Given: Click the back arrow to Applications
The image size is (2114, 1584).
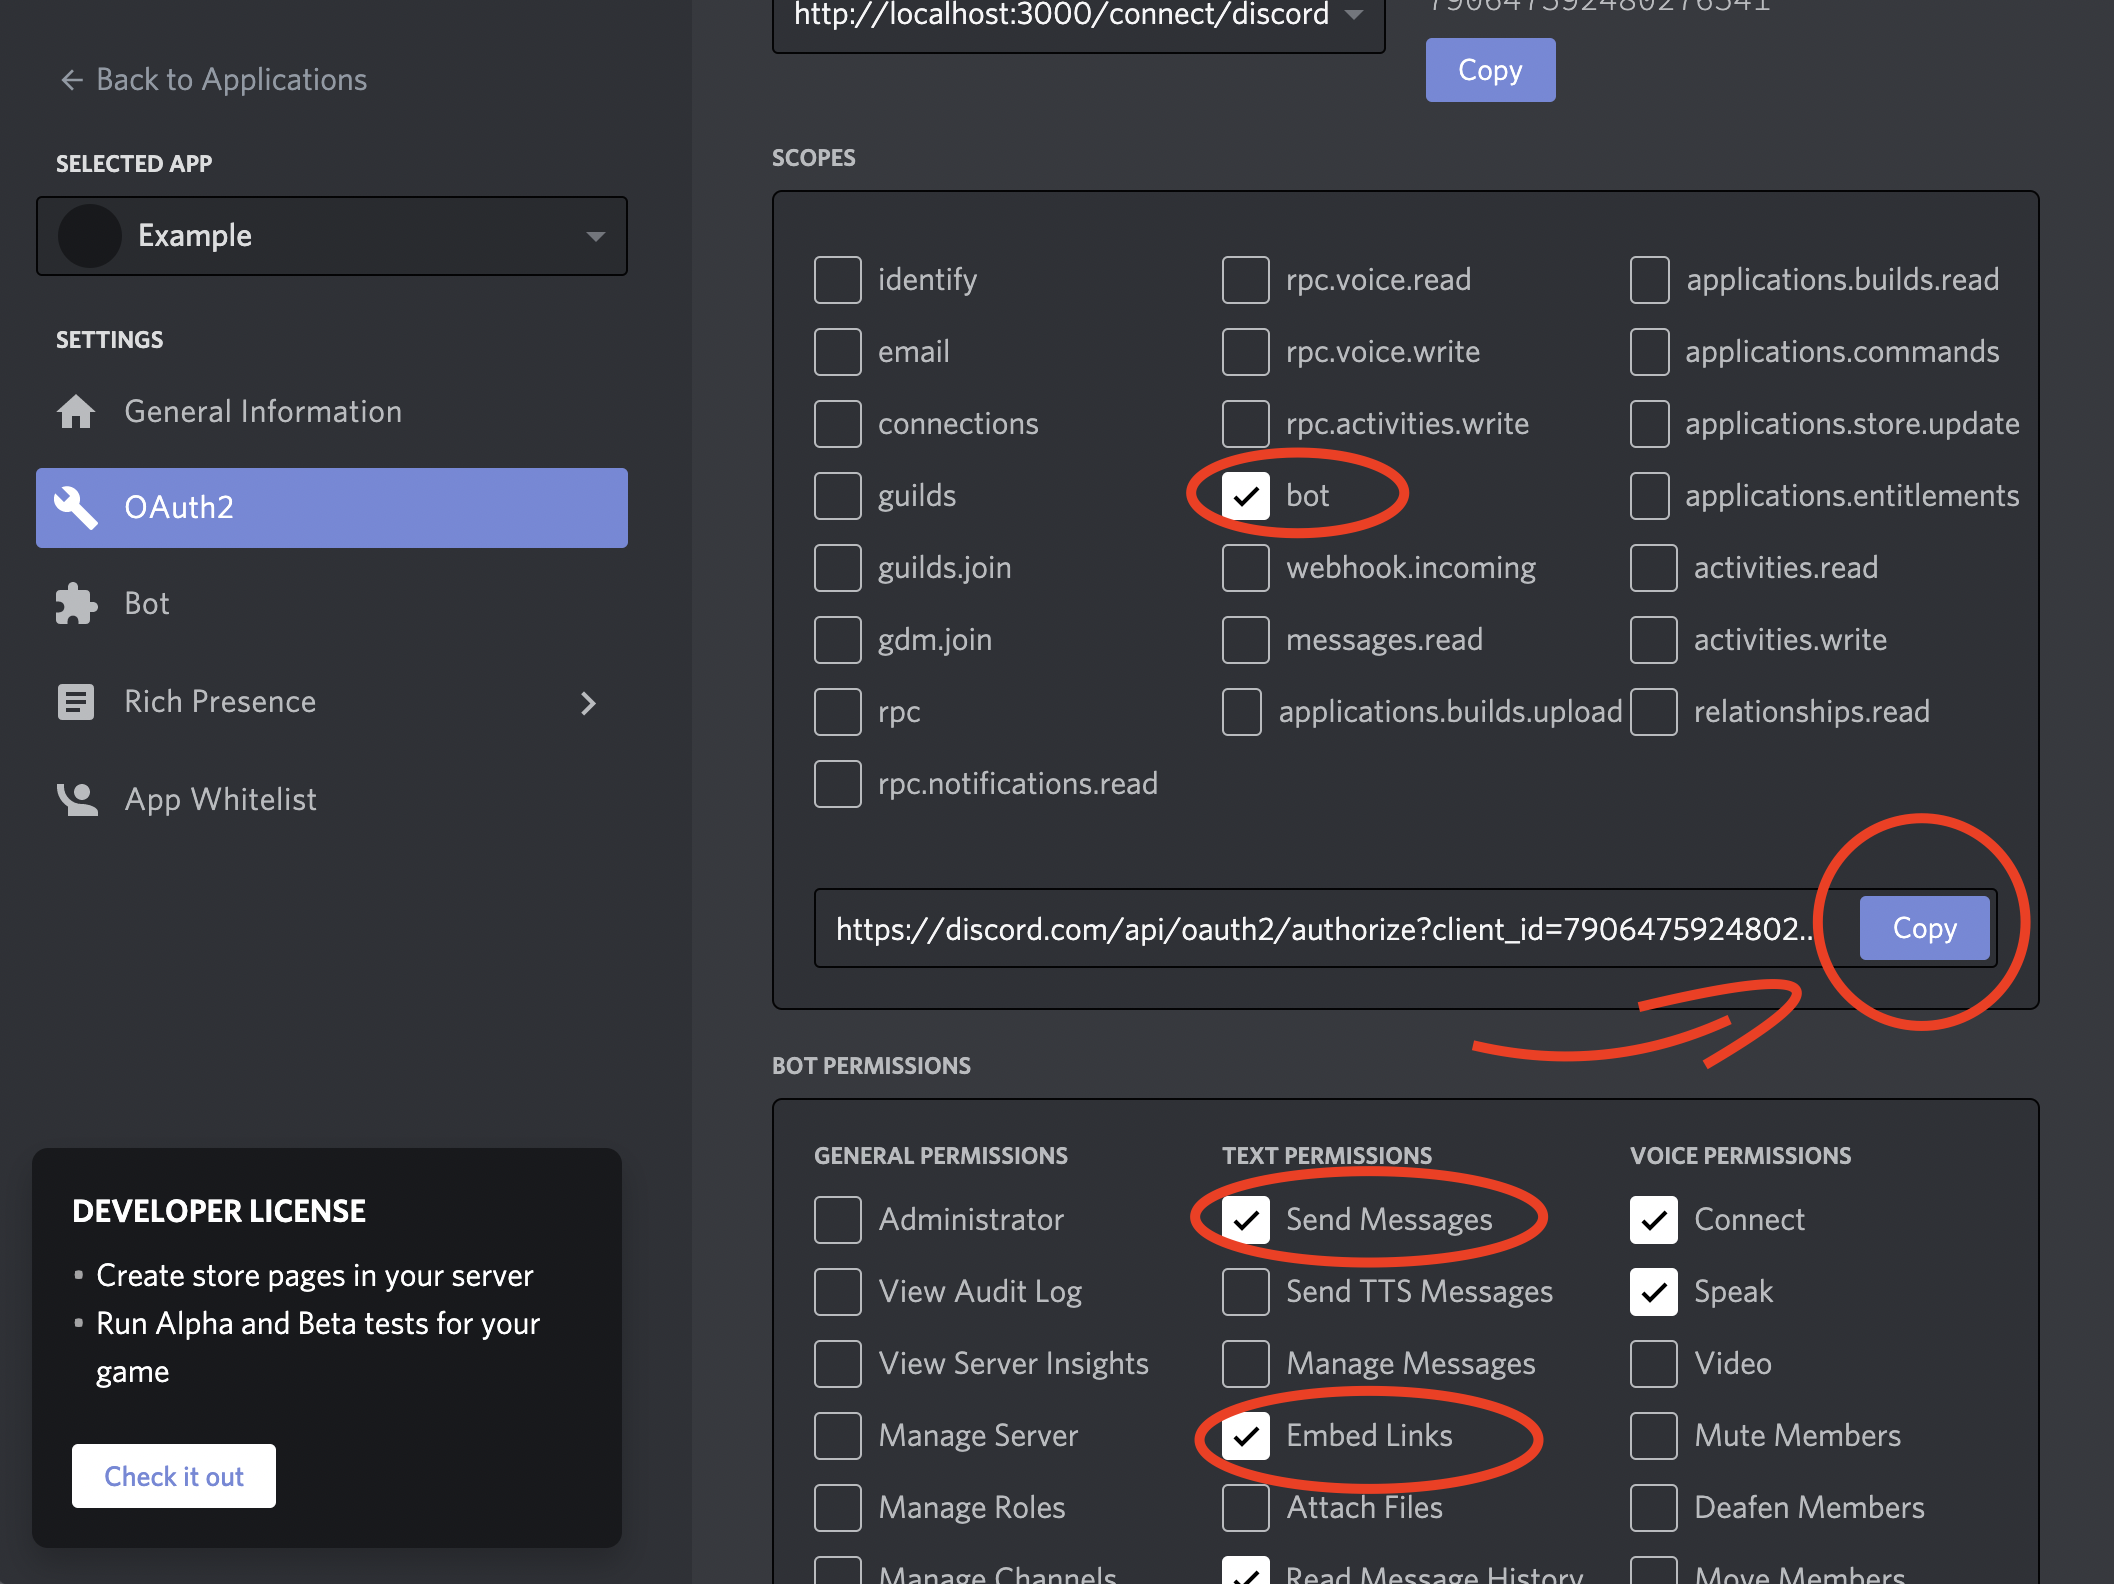Looking at the screenshot, I should point(71,80).
